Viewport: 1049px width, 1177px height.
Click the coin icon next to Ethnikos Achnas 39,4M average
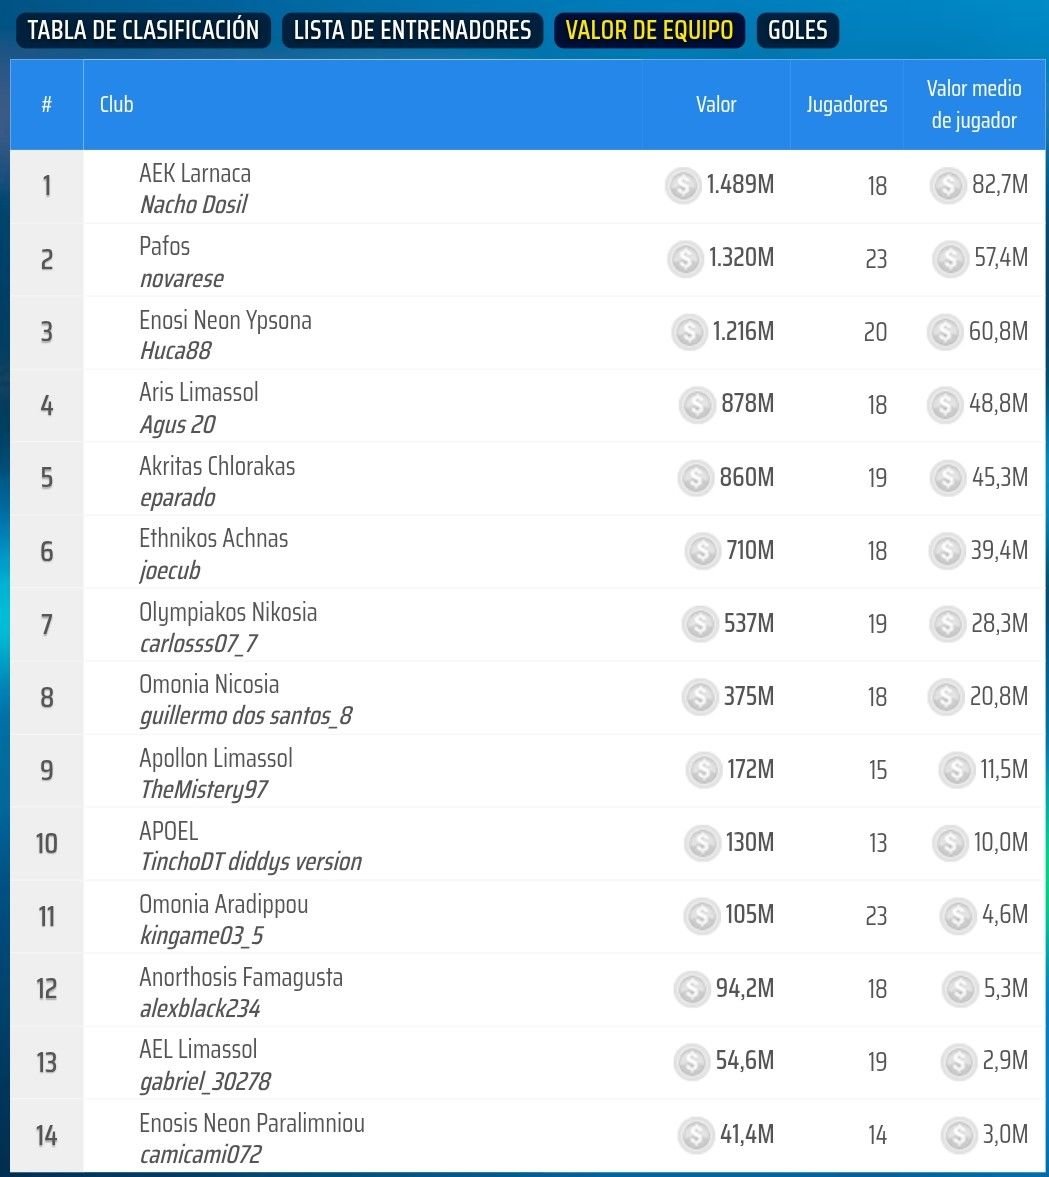pyautogui.click(x=946, y=550)
